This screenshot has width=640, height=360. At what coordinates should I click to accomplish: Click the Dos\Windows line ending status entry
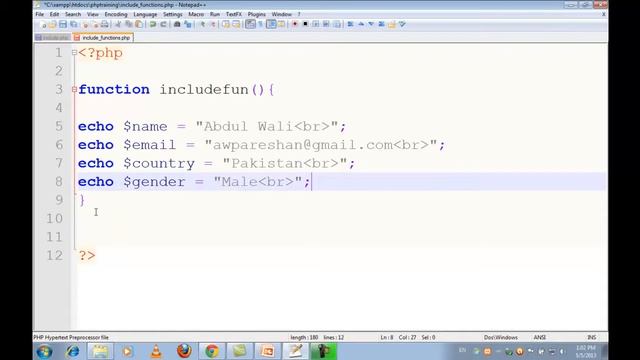pyautogui.click(x=501, y=338)
